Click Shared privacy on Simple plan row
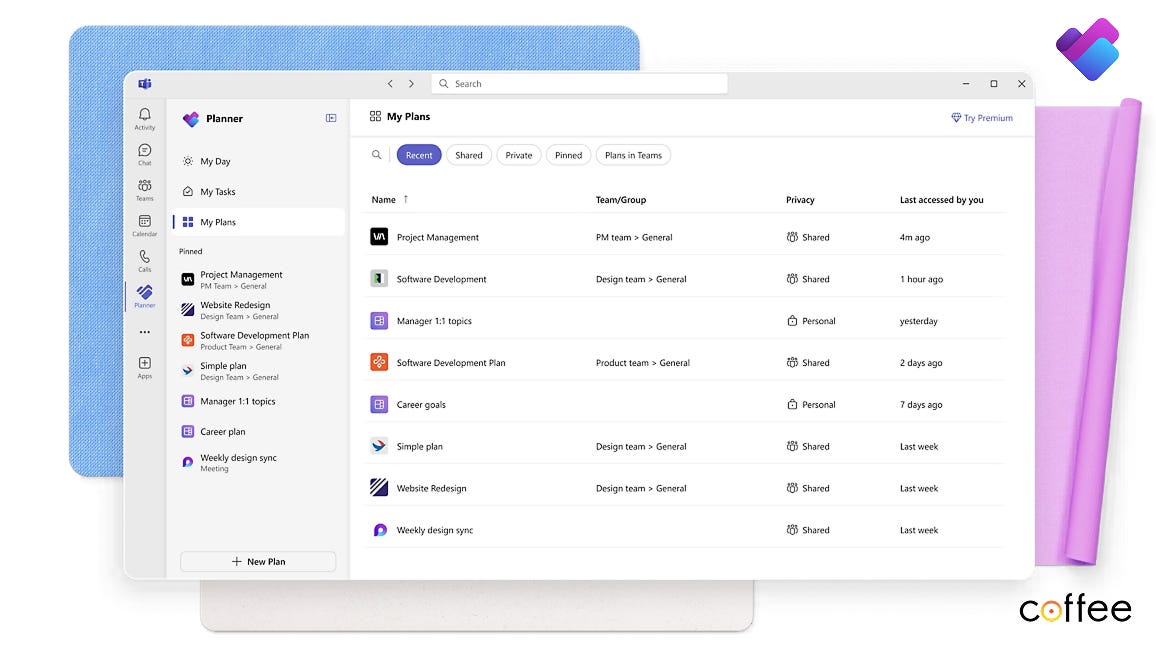Screen dimensions: 1156x650 point(808,447)
